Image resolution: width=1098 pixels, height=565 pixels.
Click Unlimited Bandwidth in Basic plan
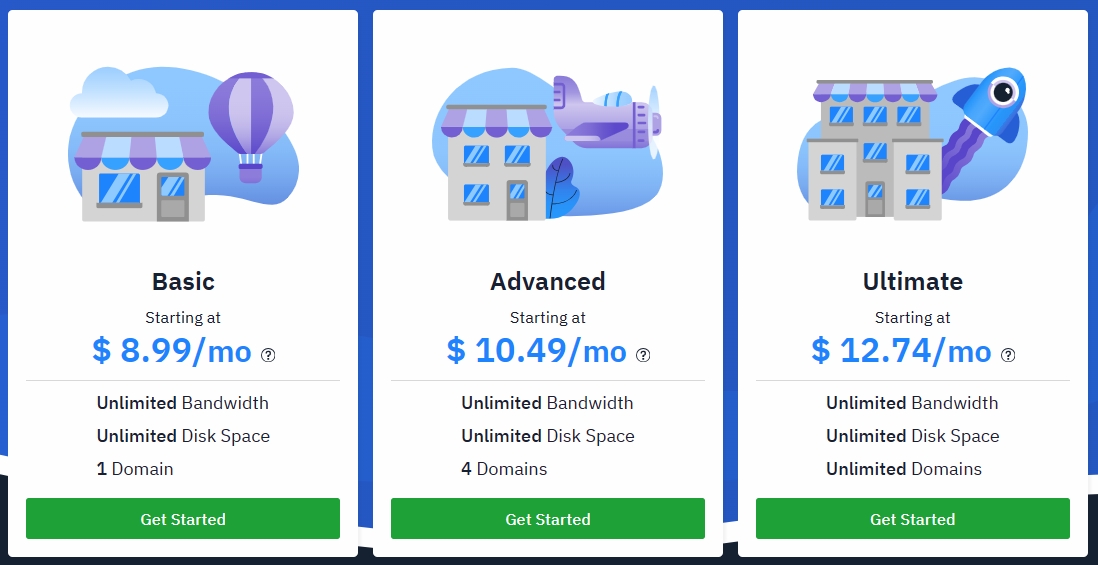point(183,403)
